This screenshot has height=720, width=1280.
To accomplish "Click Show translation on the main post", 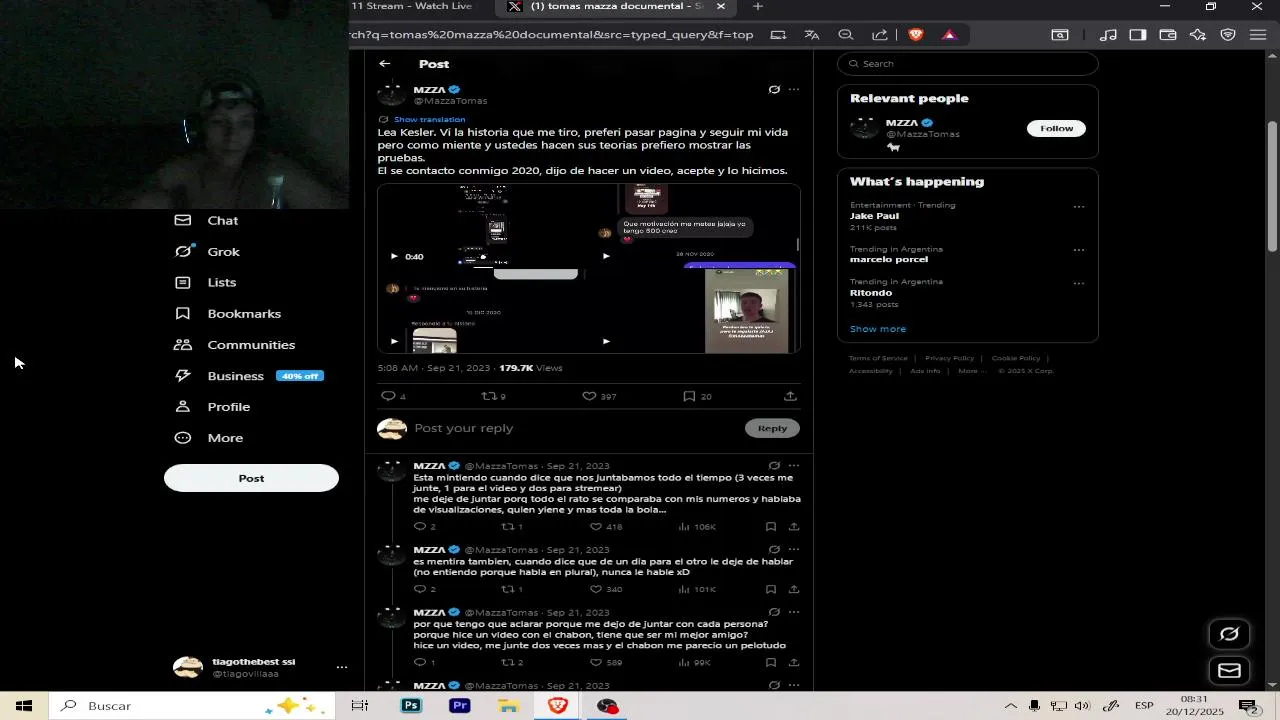I will point(429,119).
